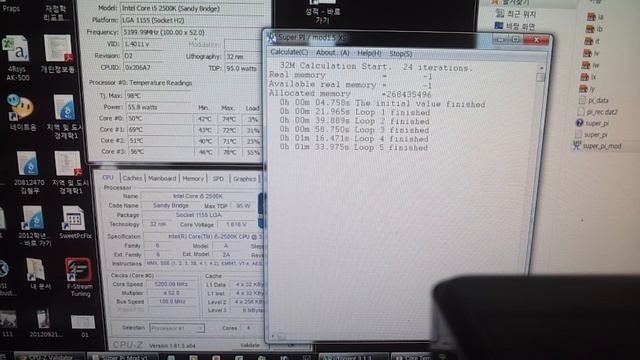The width and height of the screenshot is (640, 360).
Task: Click the Super PI scrollbar up arrow
Action: [x=541, y=68]
